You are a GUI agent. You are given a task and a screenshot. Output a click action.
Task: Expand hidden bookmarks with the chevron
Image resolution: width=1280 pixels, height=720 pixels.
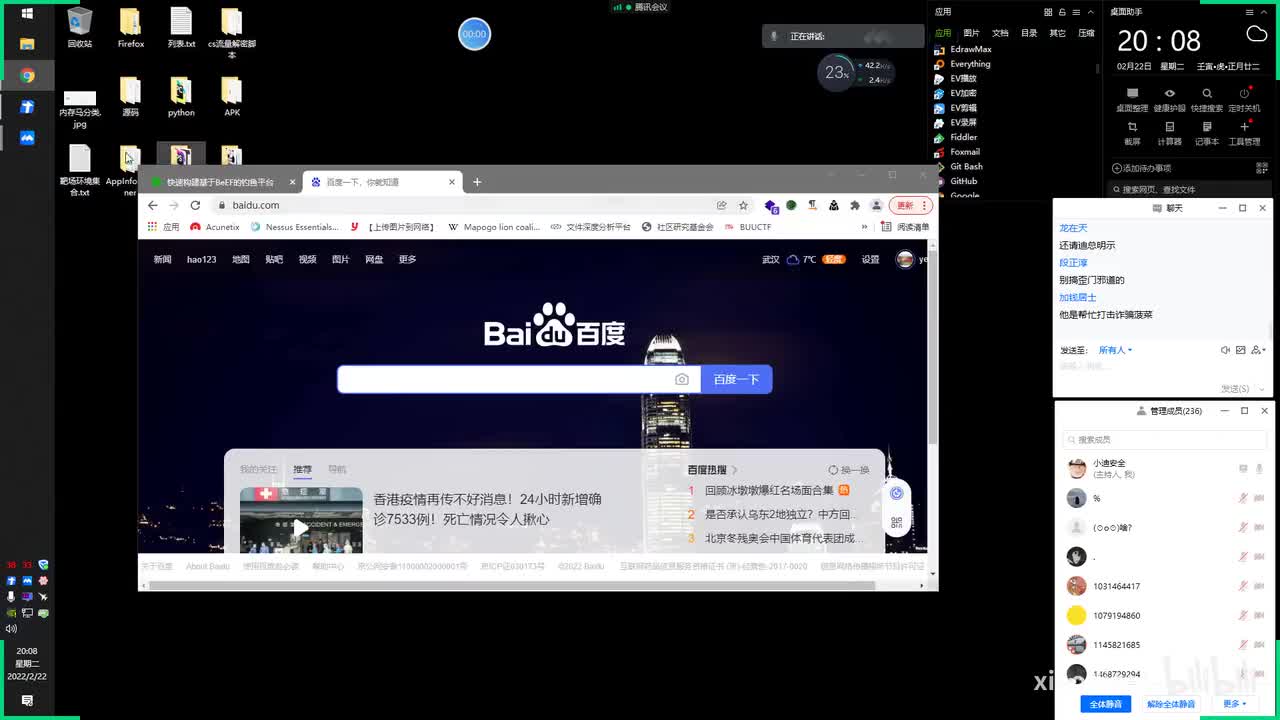coord(865,227)
